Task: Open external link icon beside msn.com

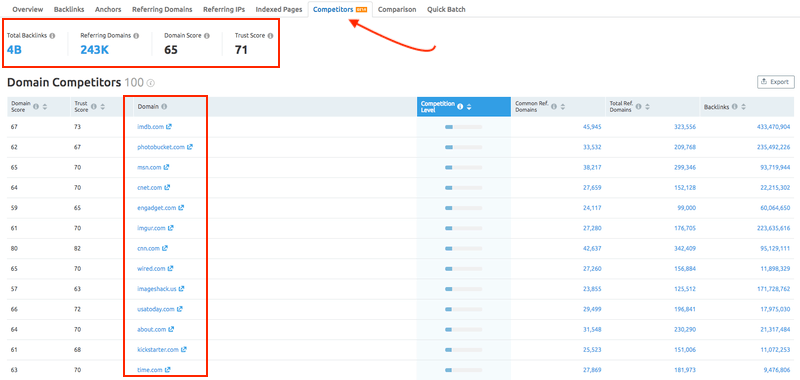Action: (166, 167)
